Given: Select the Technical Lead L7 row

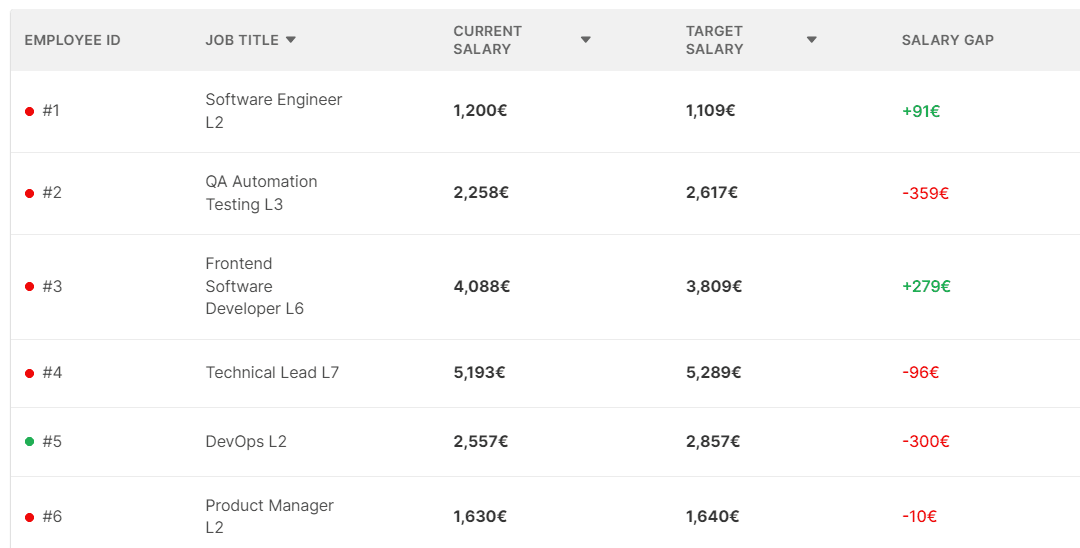Looking at the screenshot, I should 546,373.
